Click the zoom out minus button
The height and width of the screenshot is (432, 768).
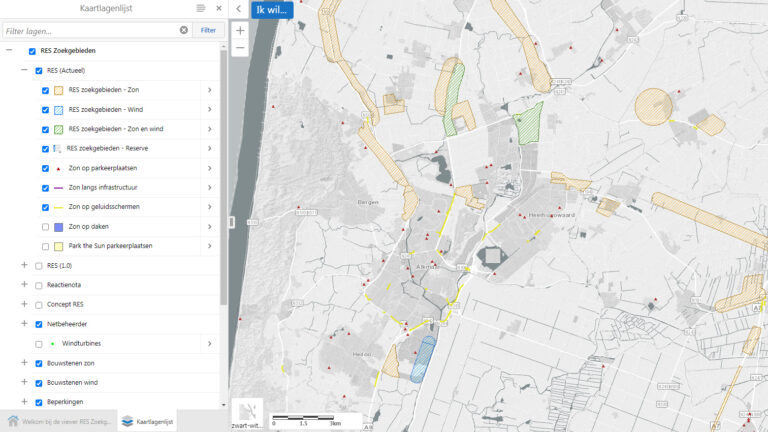point(240,48)
